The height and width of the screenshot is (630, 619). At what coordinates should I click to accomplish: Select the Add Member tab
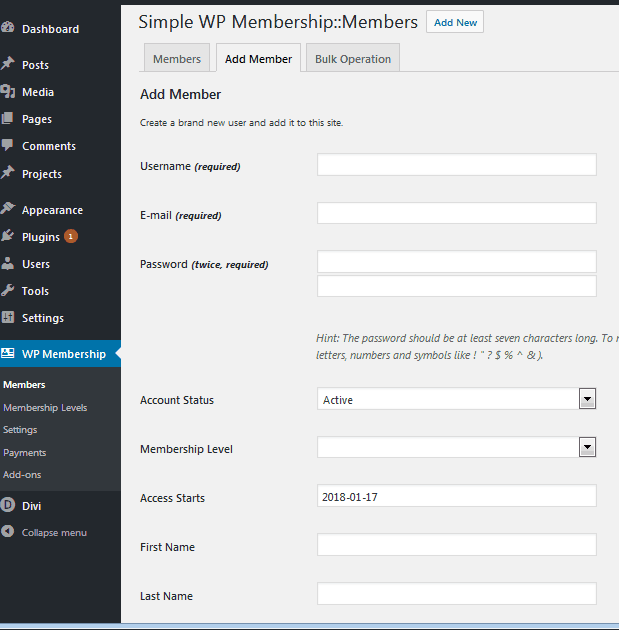point(258,59)
